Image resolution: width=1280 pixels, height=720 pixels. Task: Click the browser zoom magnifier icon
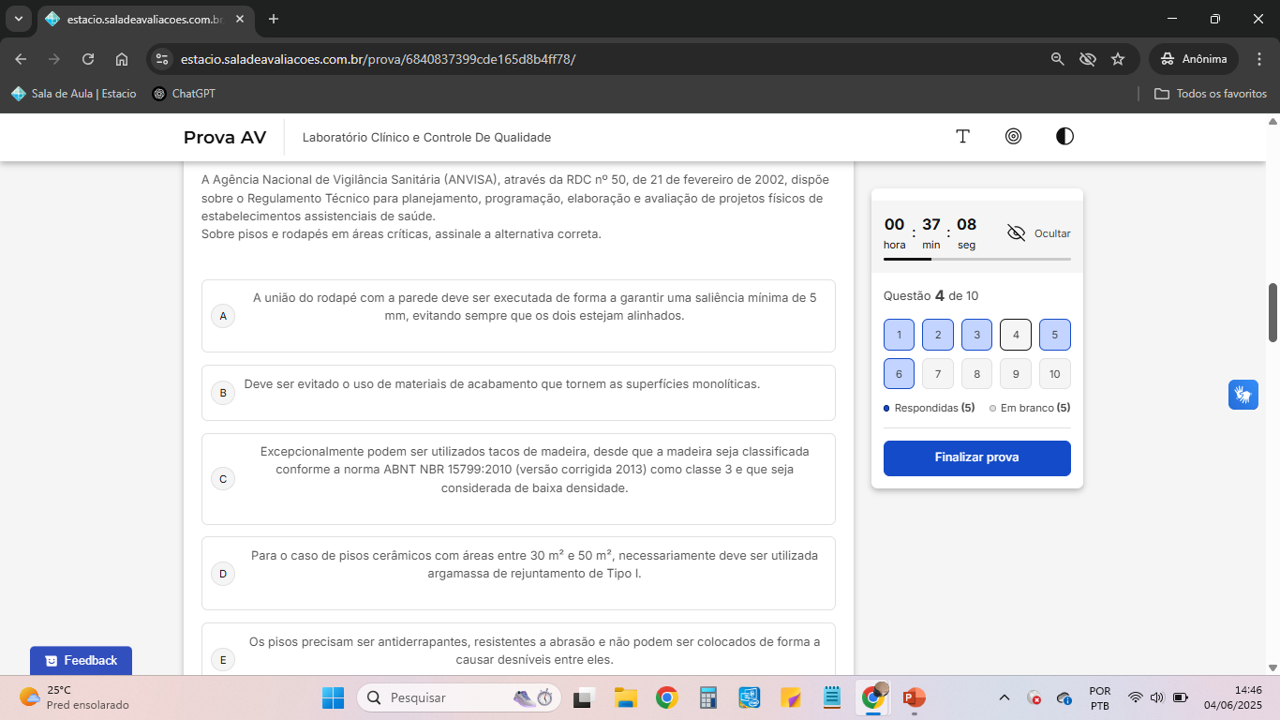1057,59
